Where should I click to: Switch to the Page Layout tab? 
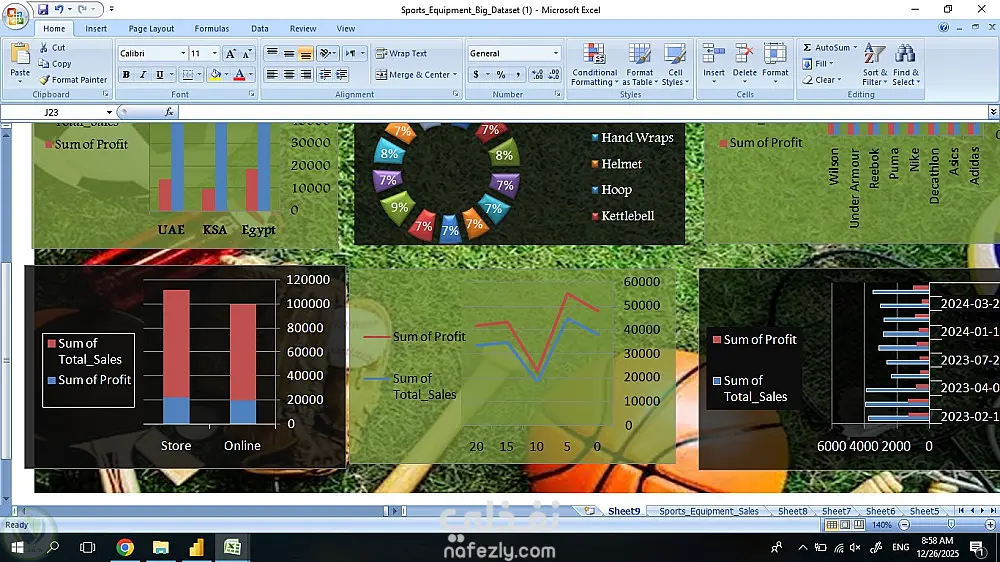(151, 29)
